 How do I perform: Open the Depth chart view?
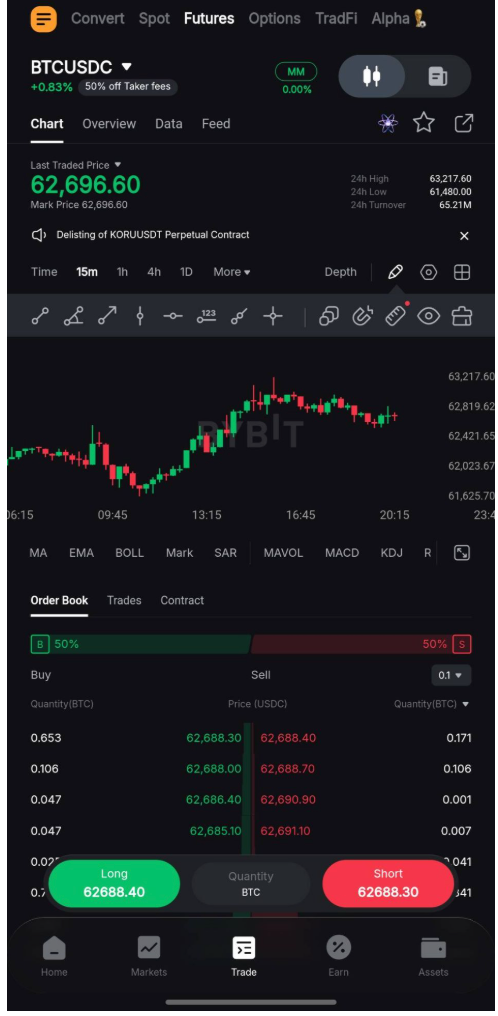341,272
